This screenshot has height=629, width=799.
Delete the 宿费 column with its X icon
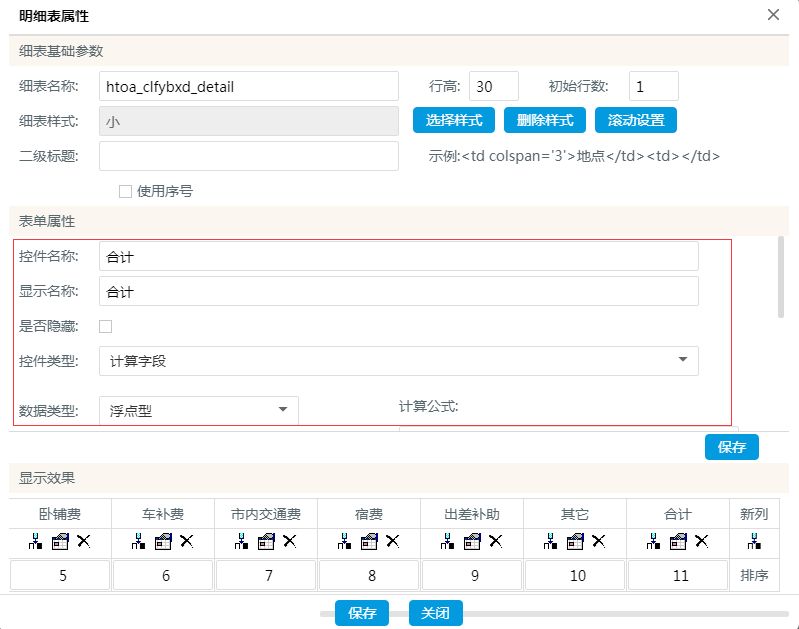(392, 541)
